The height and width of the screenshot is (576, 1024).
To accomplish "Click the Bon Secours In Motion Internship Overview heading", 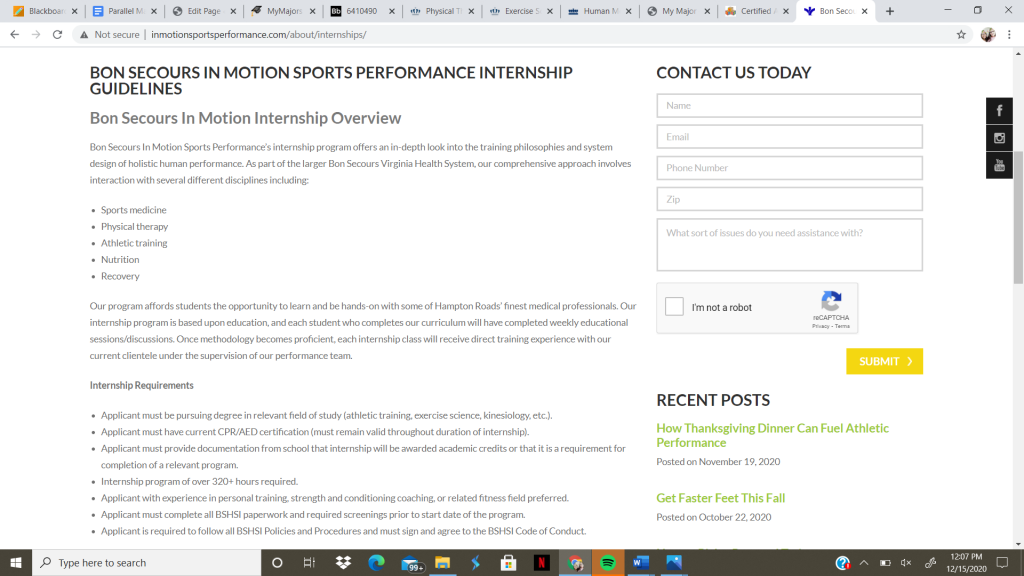I will tap(246, 118).
